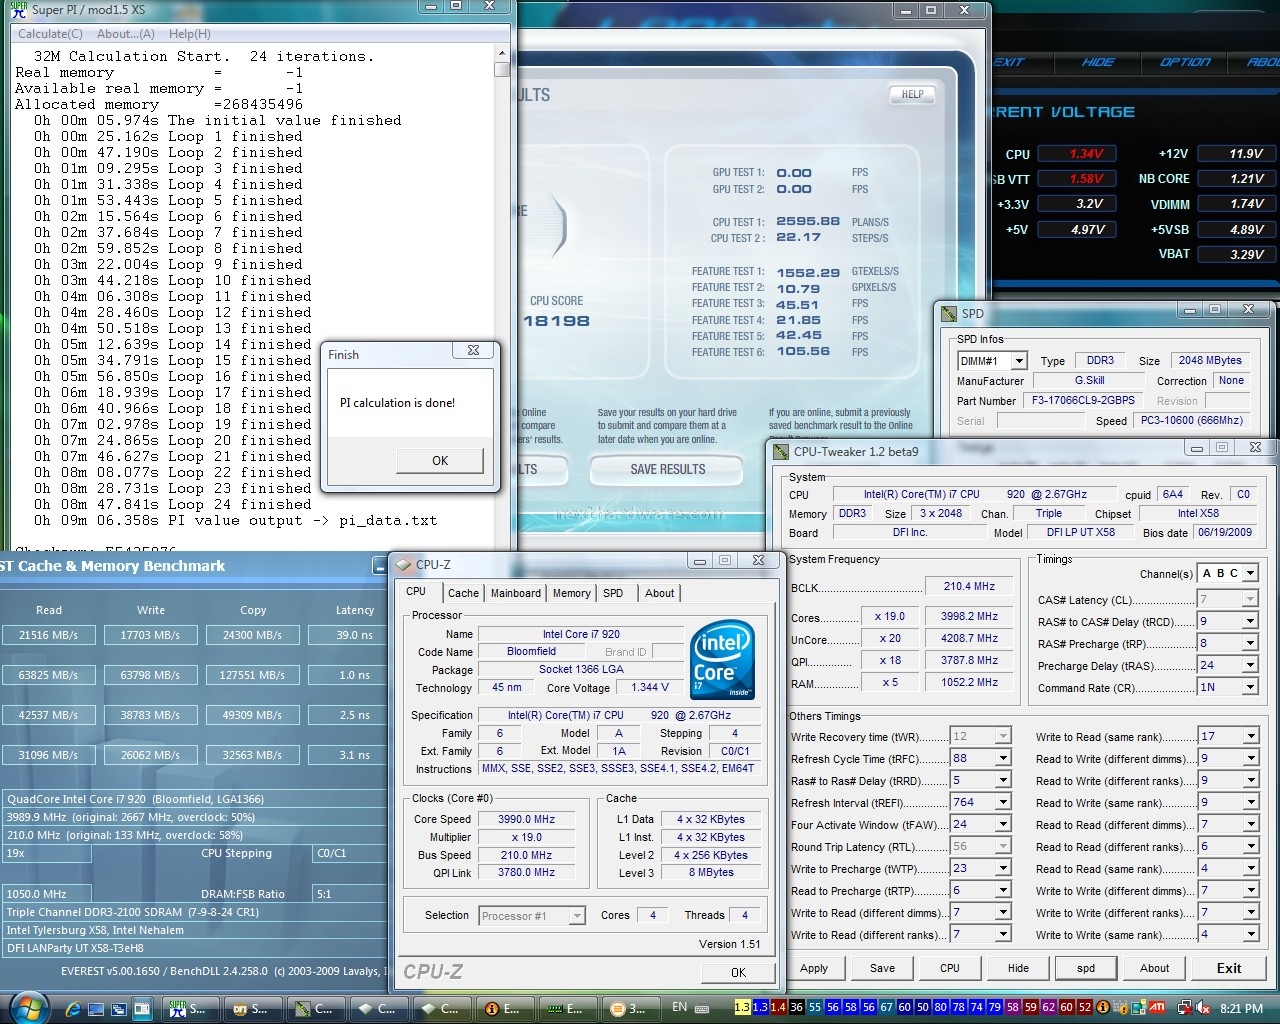Switch to the Mainboard tab in CPU-Z

[515, 593]
